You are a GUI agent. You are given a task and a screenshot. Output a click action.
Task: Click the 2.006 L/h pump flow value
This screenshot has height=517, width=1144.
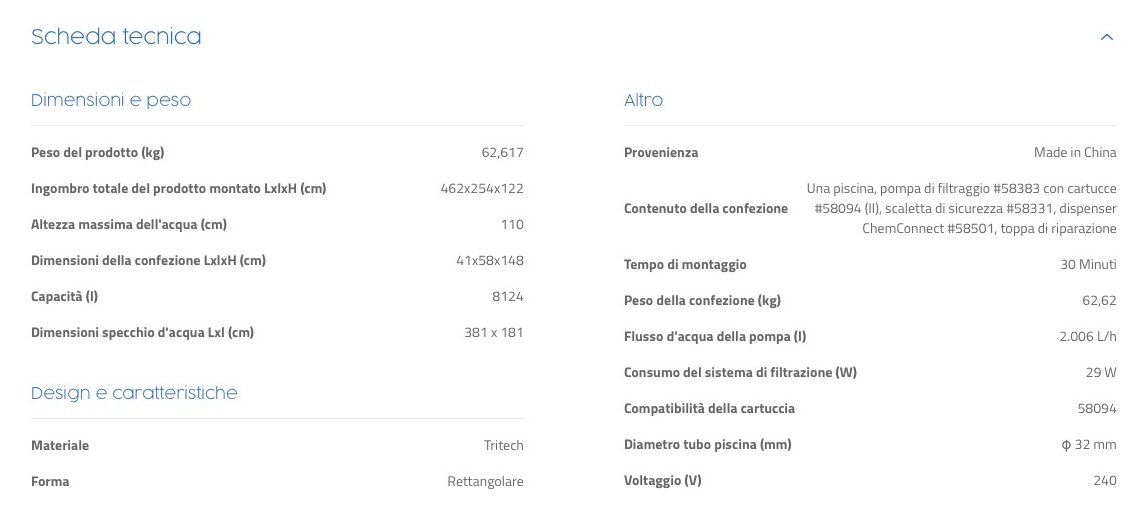click(x=1087, y=337)
